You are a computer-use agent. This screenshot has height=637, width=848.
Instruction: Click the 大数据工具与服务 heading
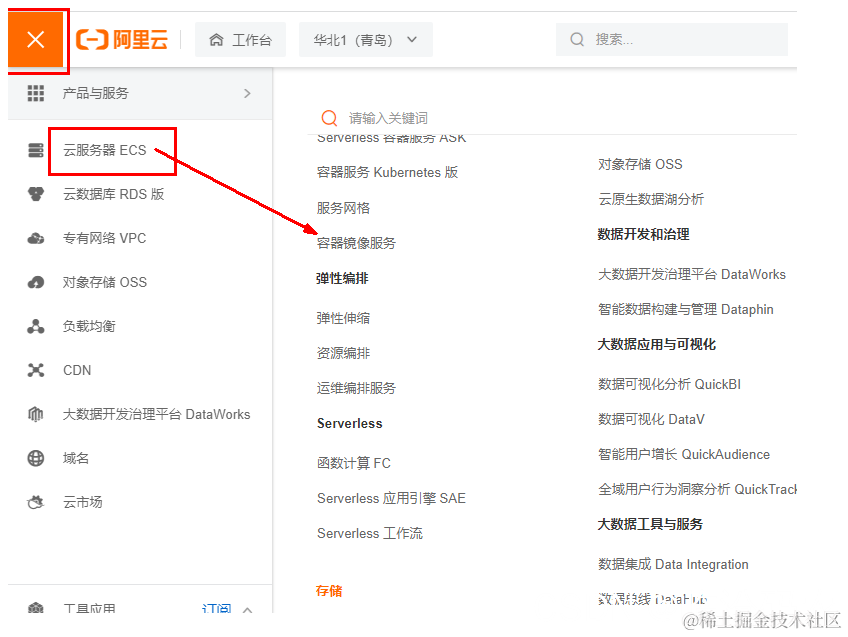650,525
